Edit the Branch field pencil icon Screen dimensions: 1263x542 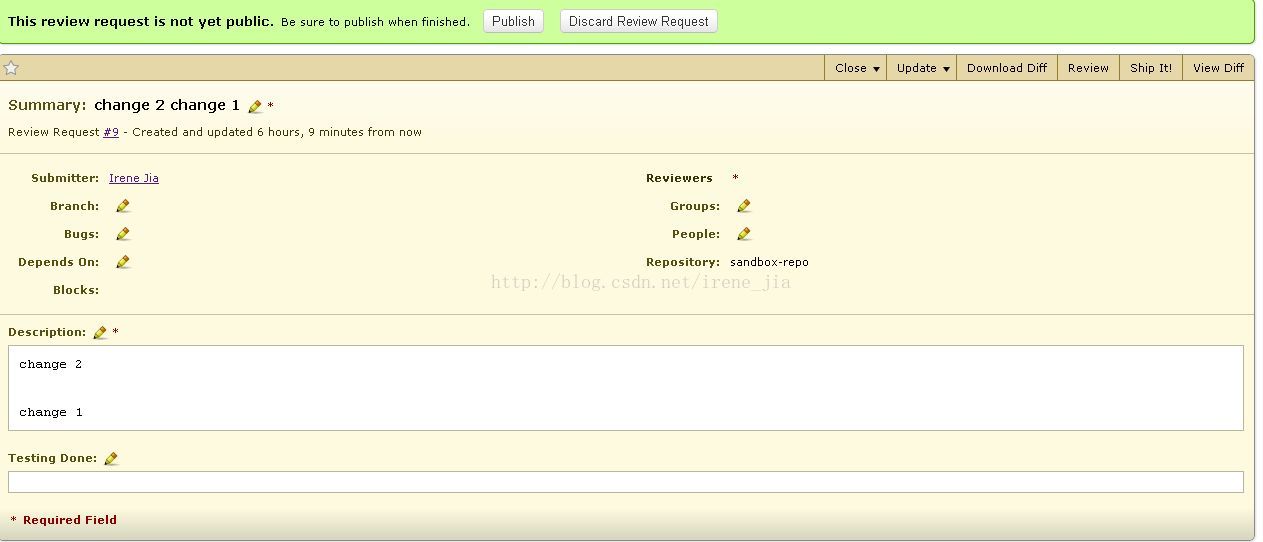(123, 206)
